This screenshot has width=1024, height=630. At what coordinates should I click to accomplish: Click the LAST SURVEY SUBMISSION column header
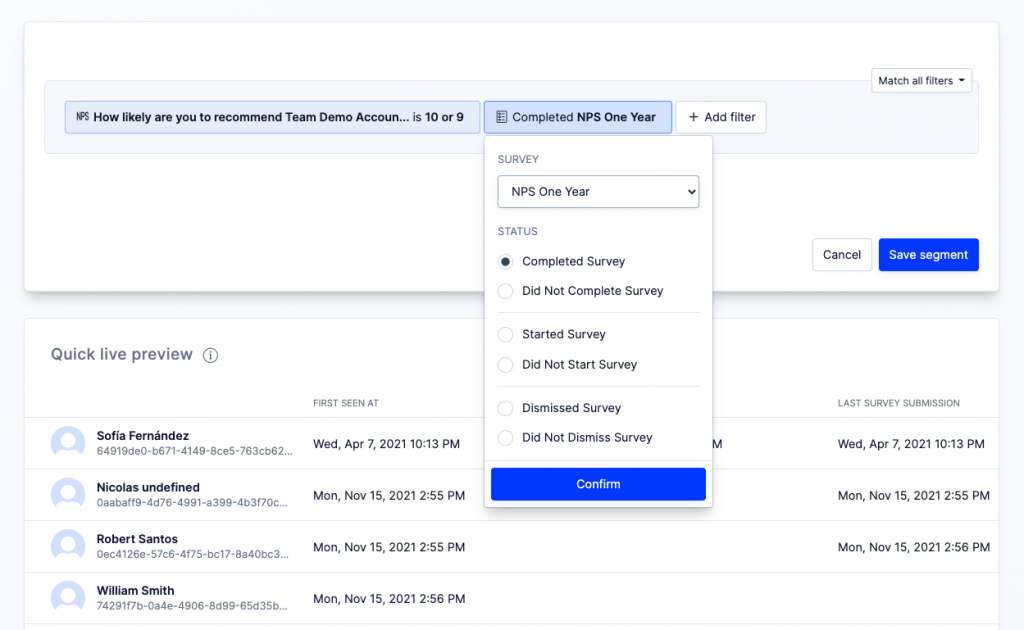click(x=899, y=403)
